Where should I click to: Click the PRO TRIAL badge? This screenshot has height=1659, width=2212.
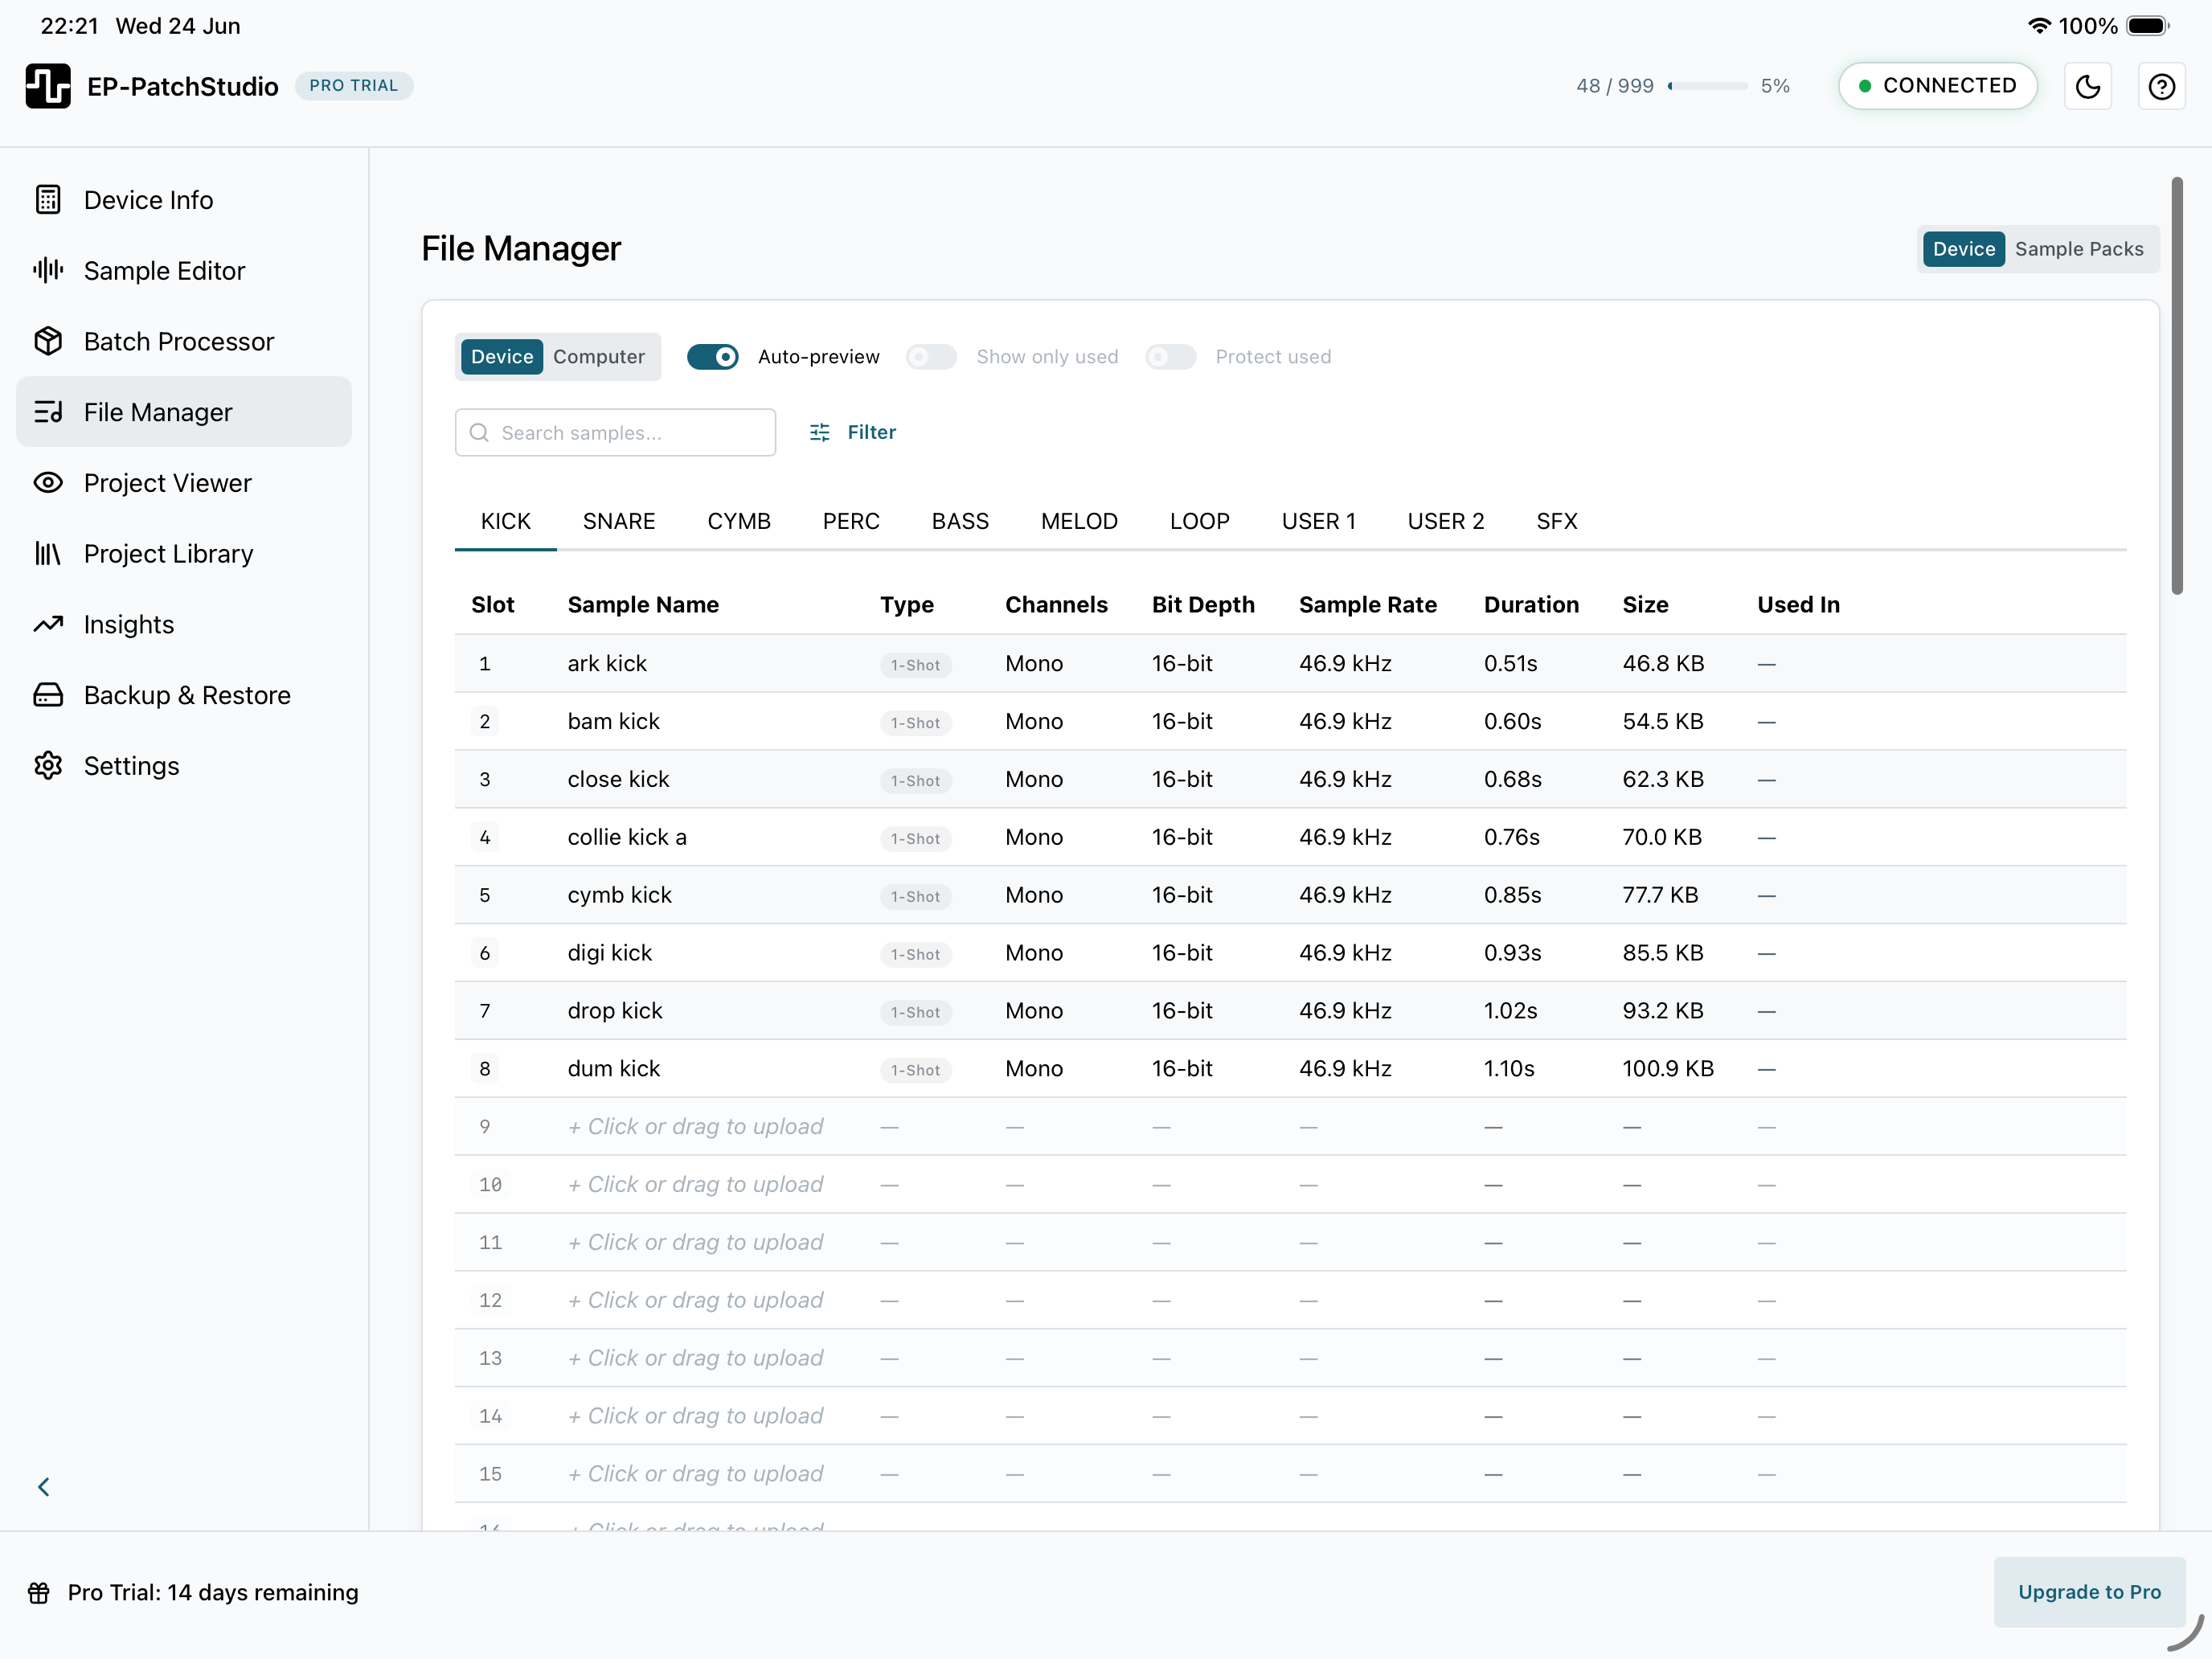pyautogui.click(x=354, y=86)
